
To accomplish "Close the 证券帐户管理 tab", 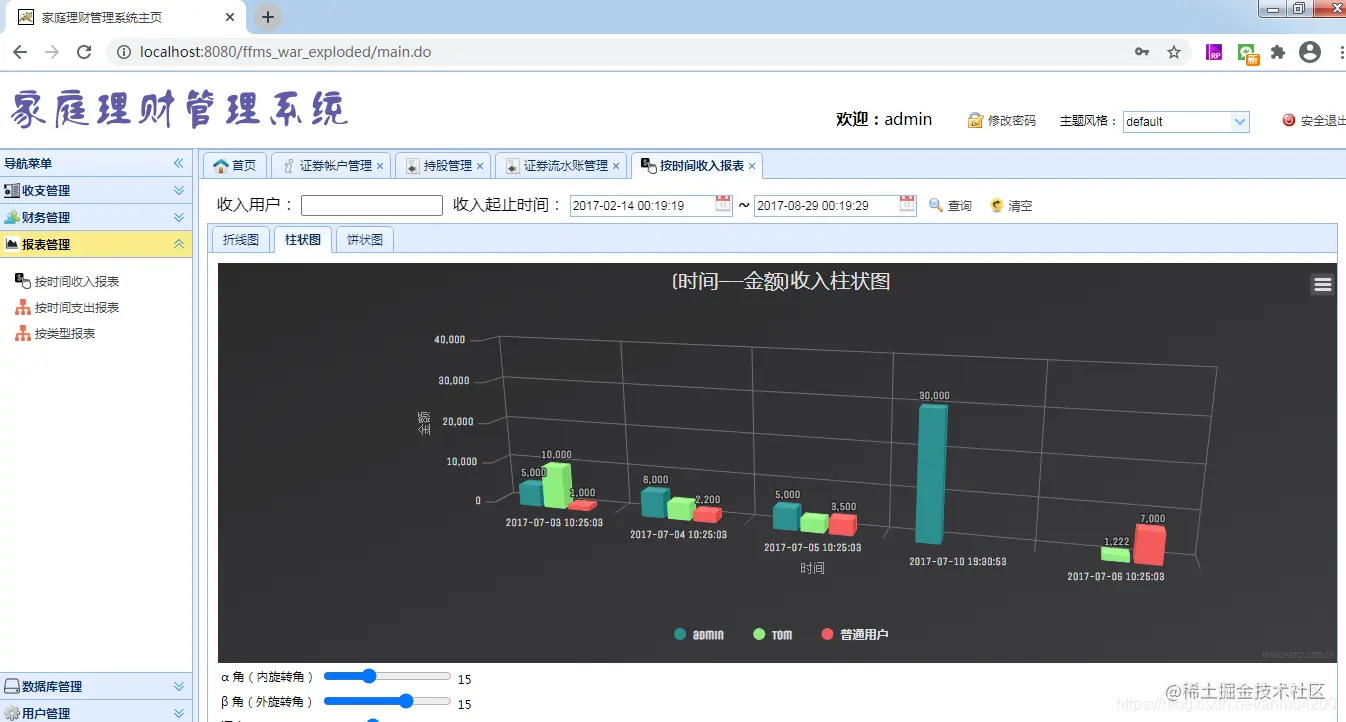I will click(x=380, y=166).
